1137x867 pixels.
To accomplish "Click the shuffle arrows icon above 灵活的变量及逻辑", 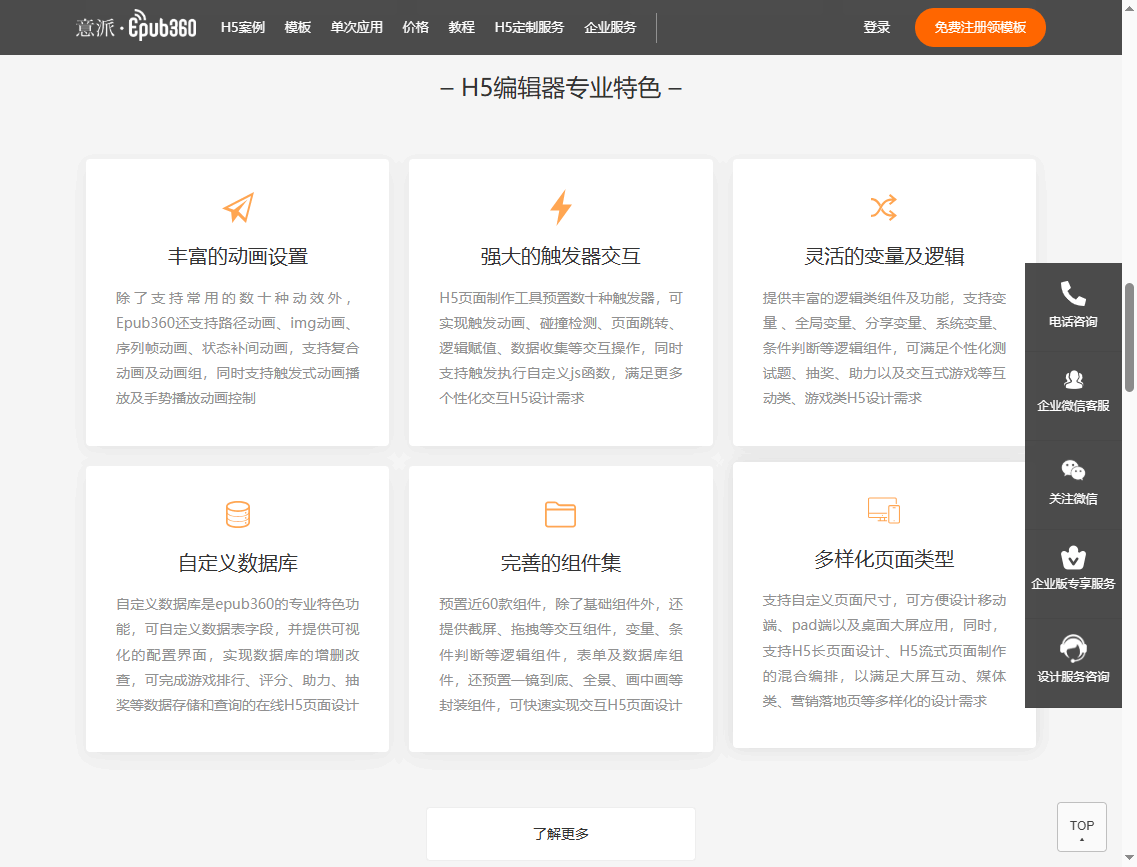I will click(x=884, y=208).
